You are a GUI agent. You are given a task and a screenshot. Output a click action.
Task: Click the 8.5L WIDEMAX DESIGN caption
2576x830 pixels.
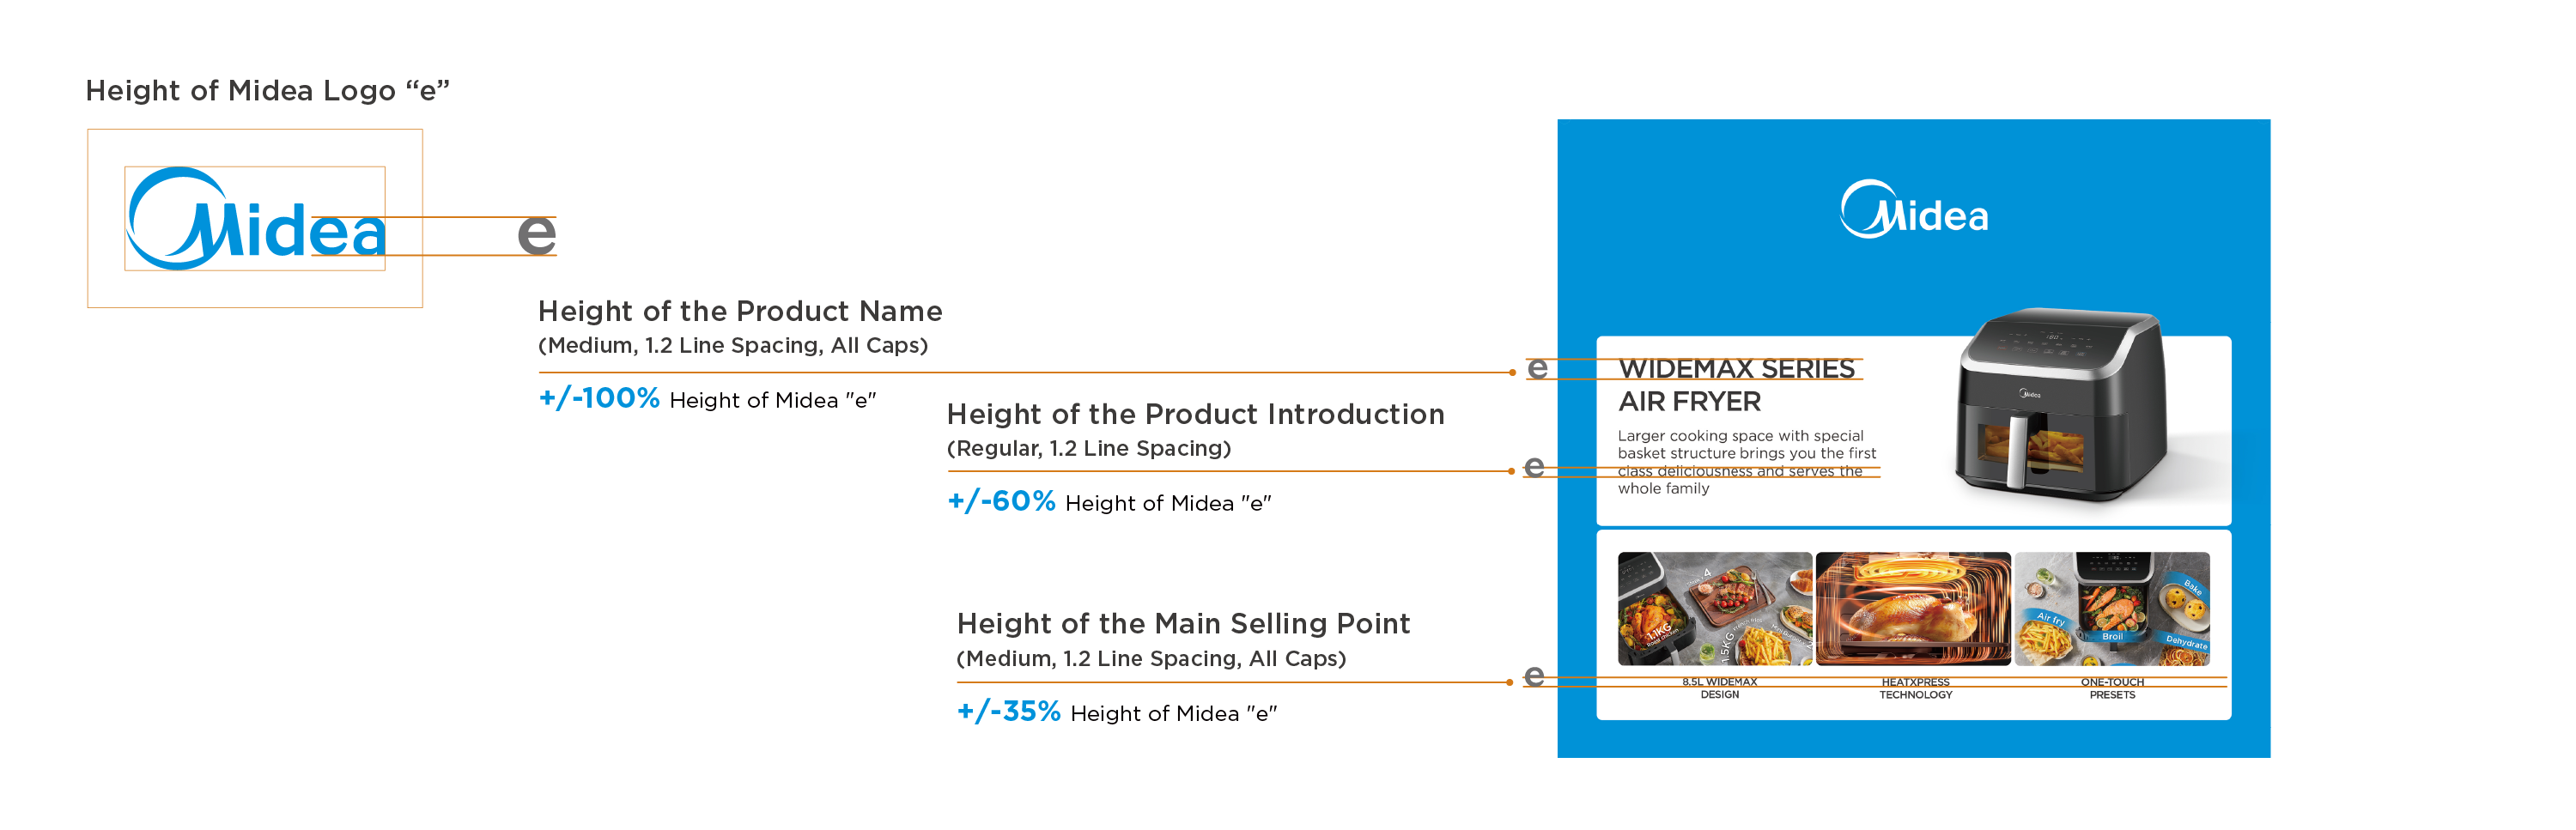1719,689
